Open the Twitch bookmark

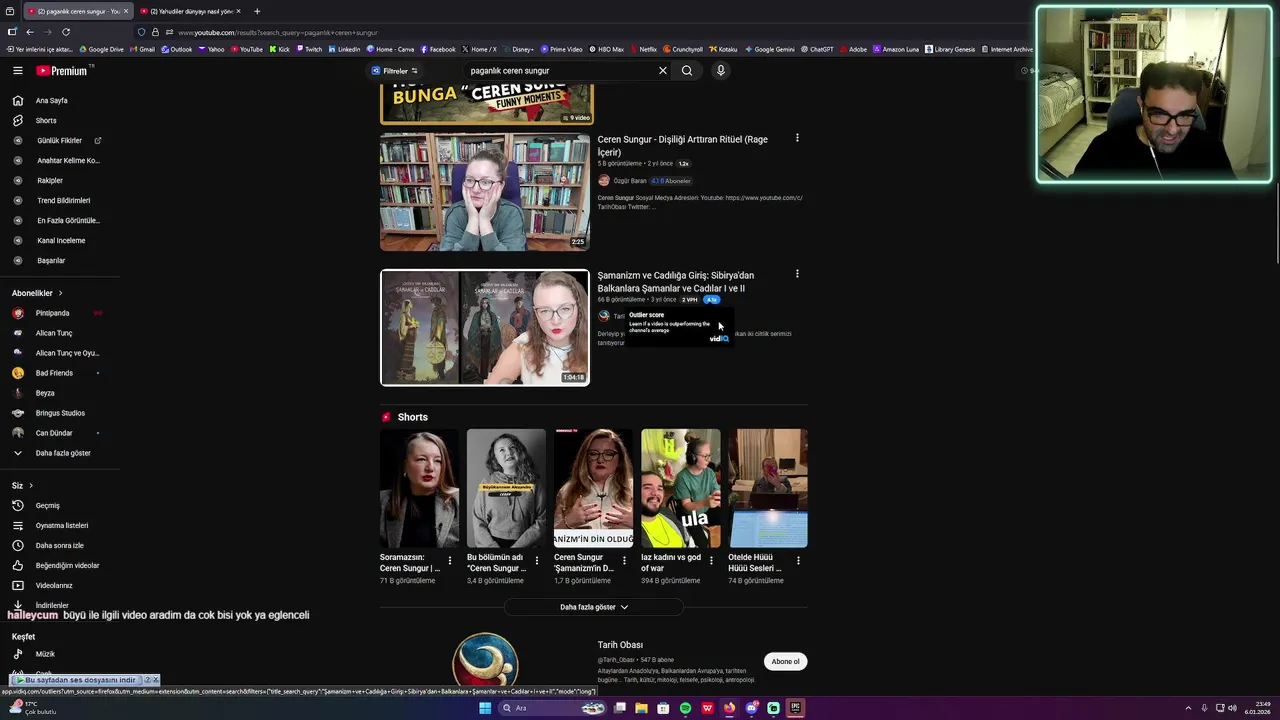[309, 49]
